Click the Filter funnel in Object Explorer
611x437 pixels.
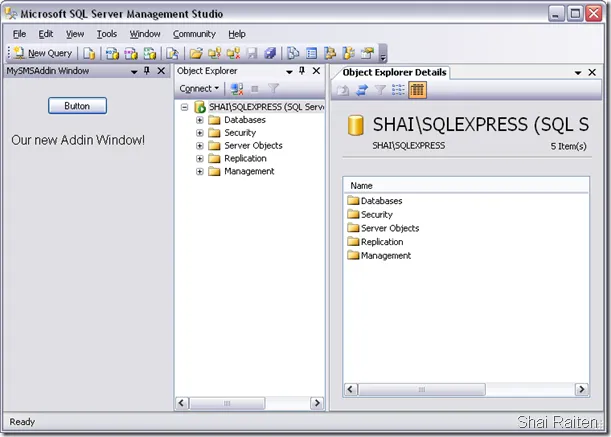[274, 89]
